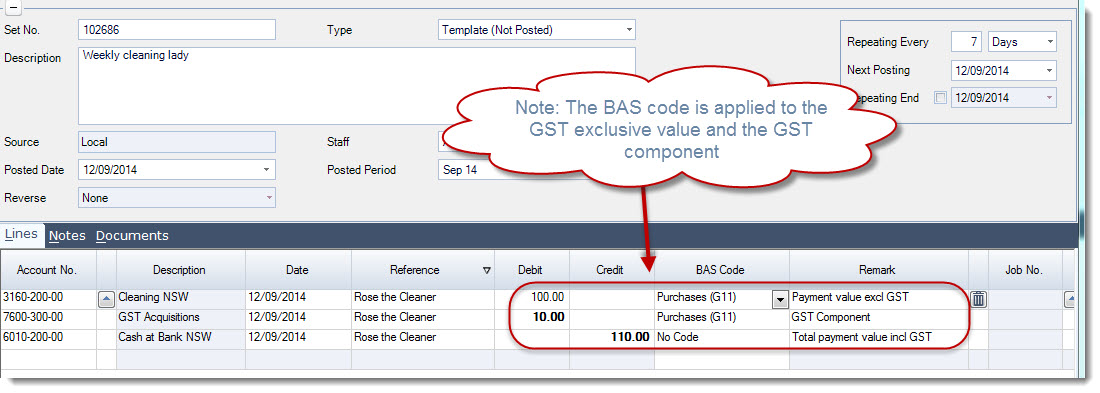Image resolution: width=1100 pixels, height=393 pixels.
Task: Click the Repeating Every value 7
Action: [x=966, y=42]
